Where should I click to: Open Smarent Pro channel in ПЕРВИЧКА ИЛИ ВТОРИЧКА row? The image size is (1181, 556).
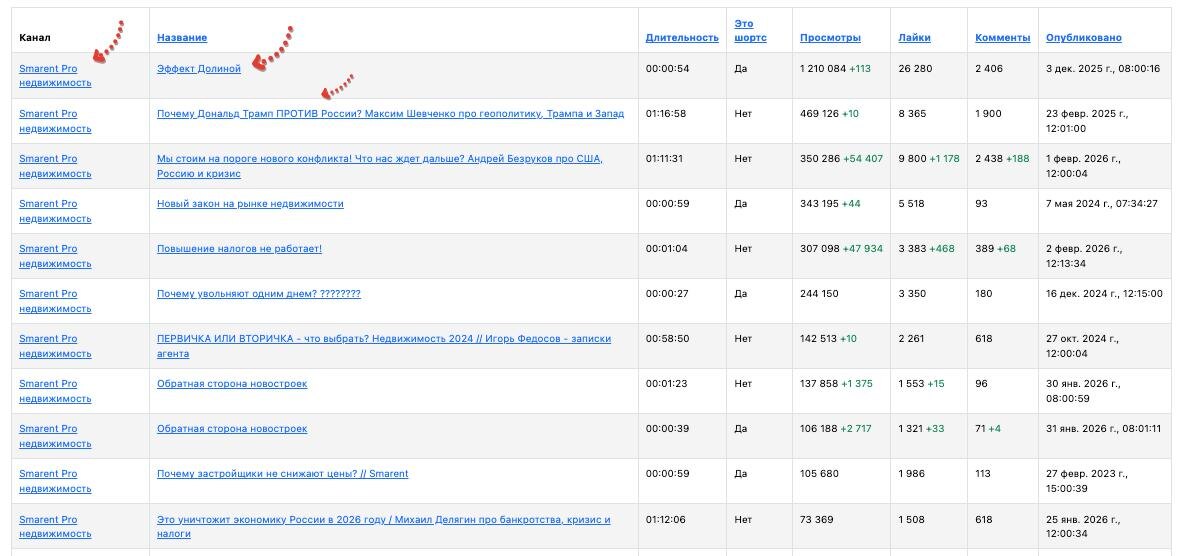pos(55,347)
